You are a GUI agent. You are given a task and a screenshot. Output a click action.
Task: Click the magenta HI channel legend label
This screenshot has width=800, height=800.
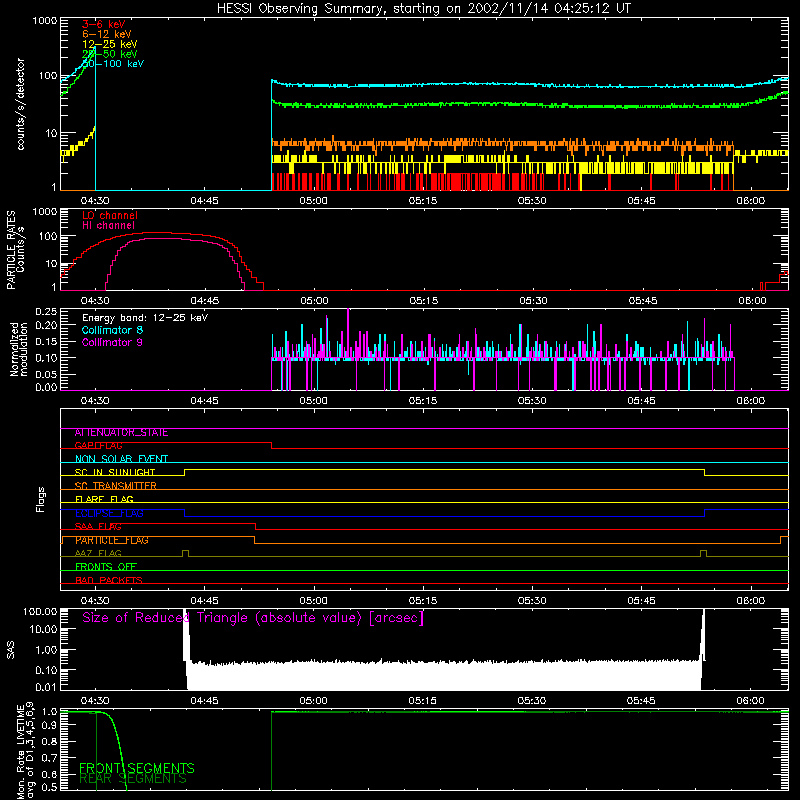(x=108, y=225)
